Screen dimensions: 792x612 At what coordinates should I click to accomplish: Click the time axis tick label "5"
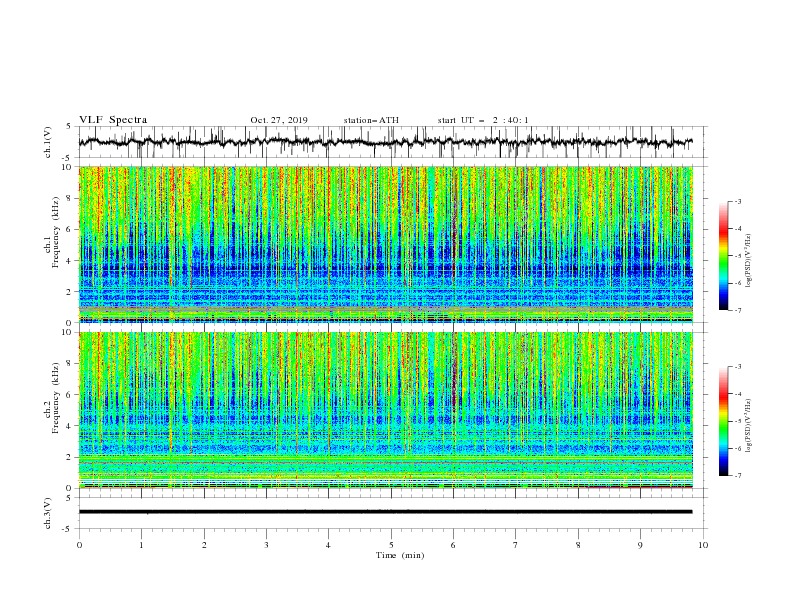(x=391, y=545)
